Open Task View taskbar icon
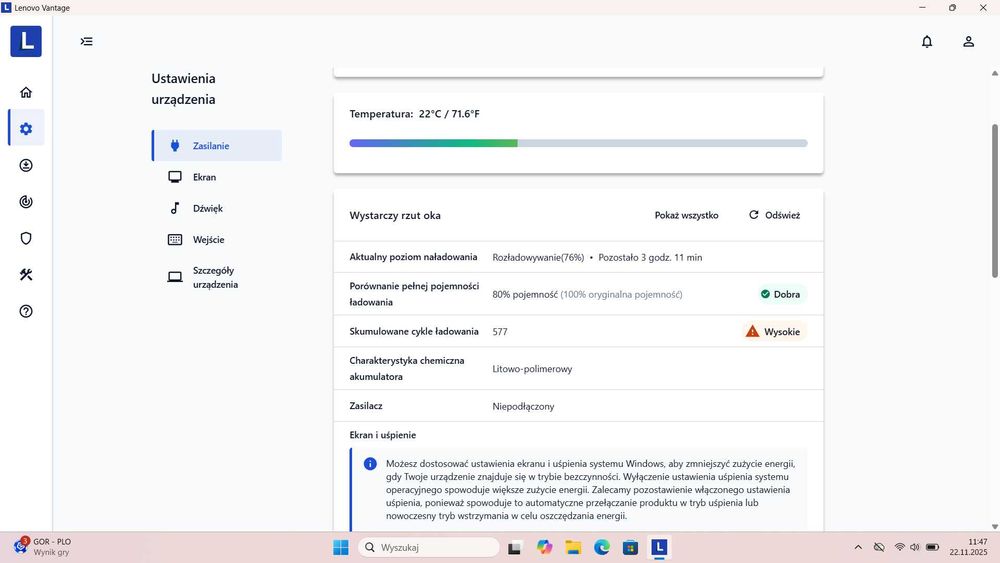 point(515,547)
